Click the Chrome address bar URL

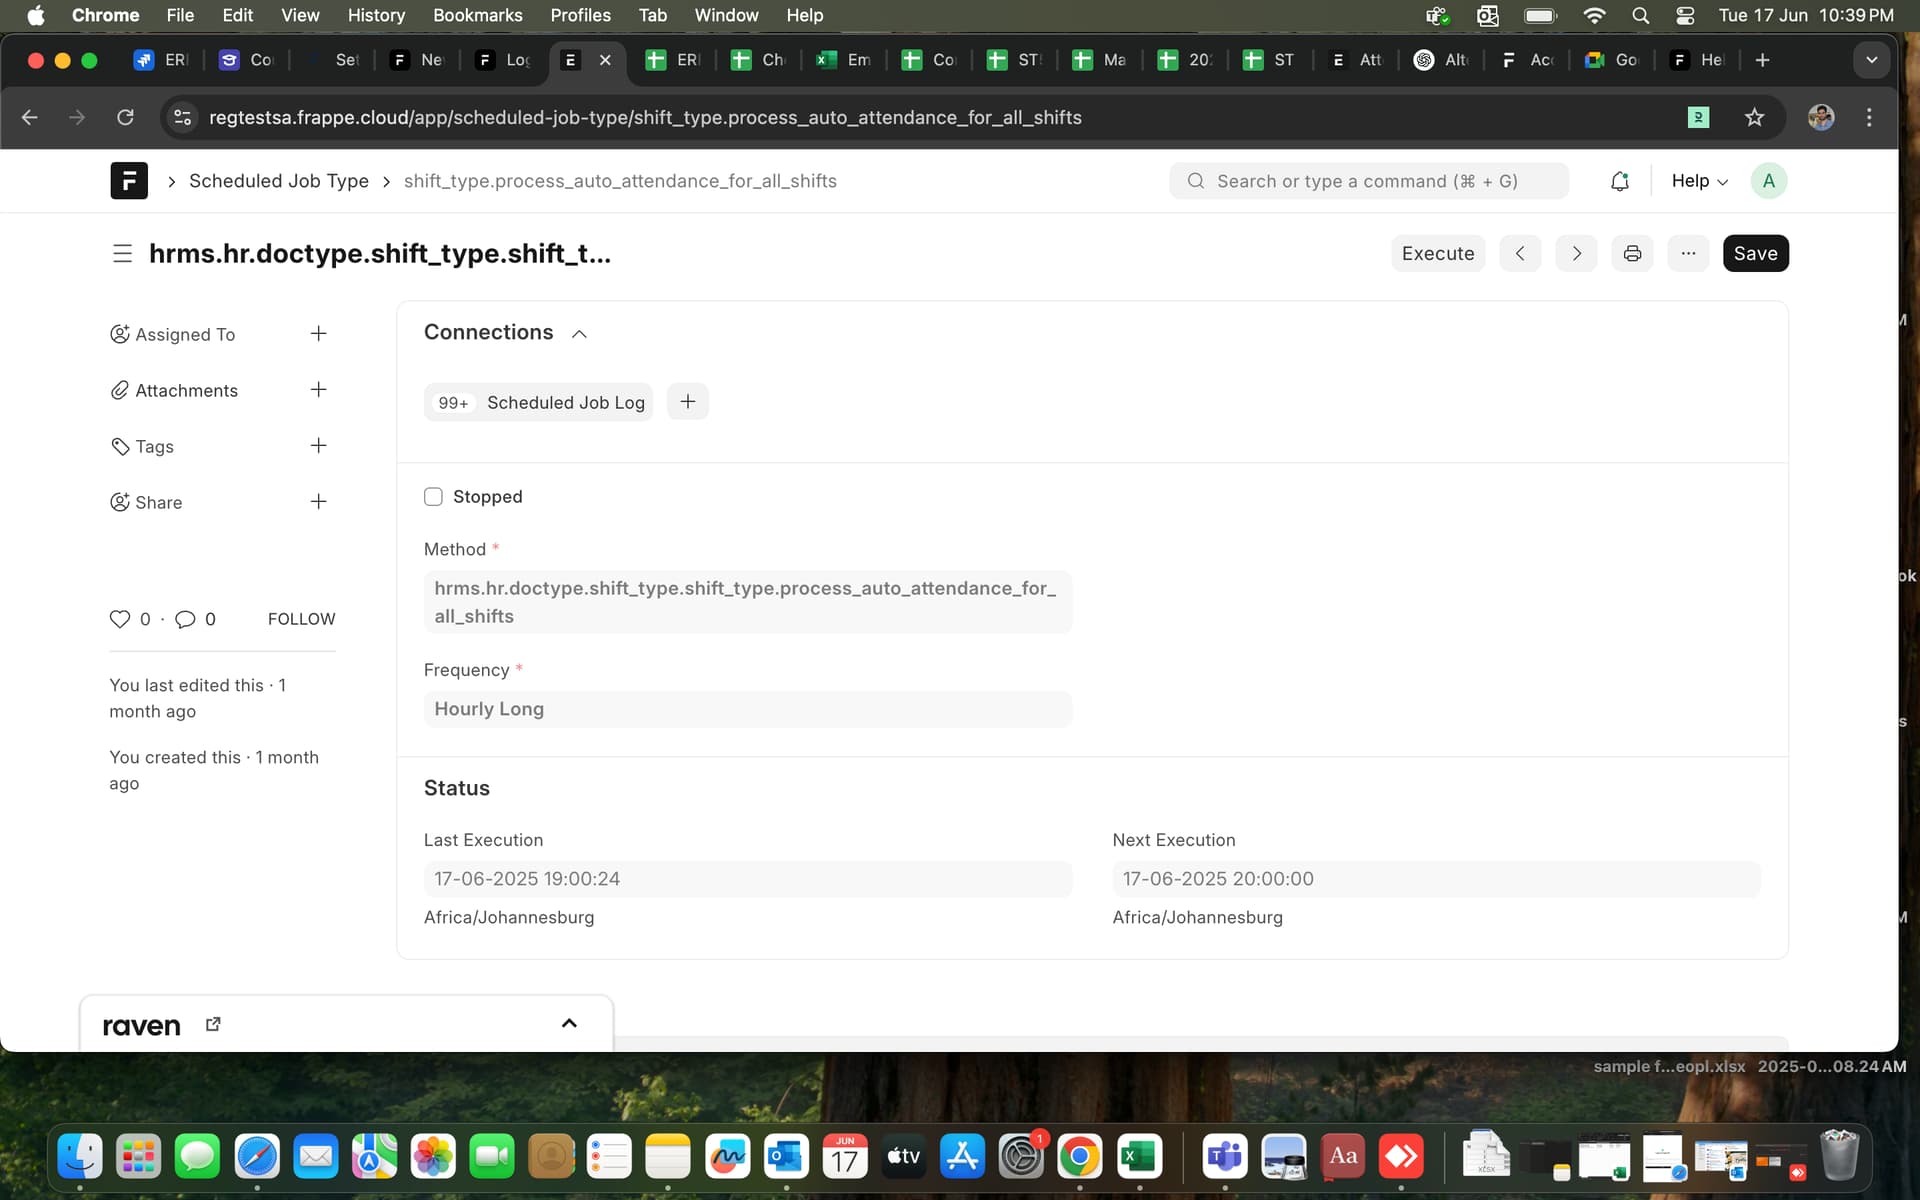[645, 118]
